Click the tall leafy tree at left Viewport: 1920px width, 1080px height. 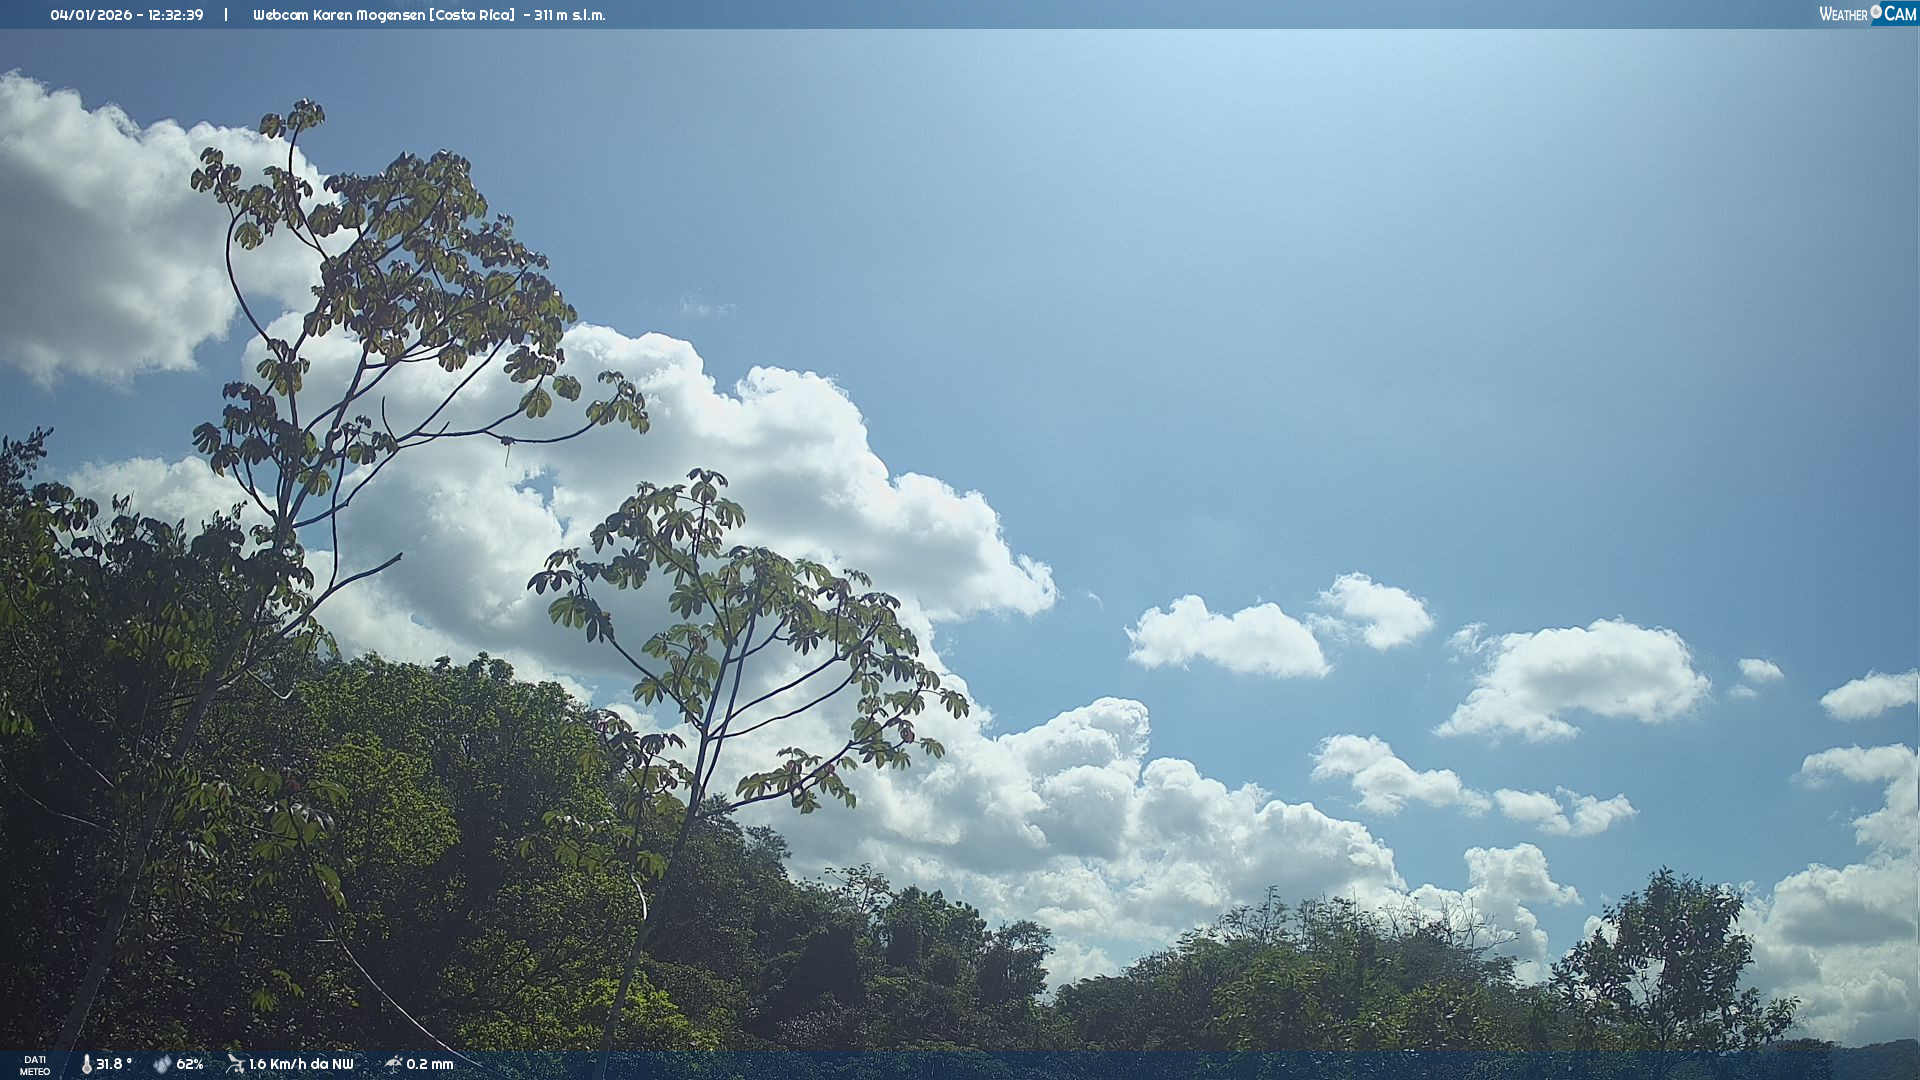click(x=390, y=300)
